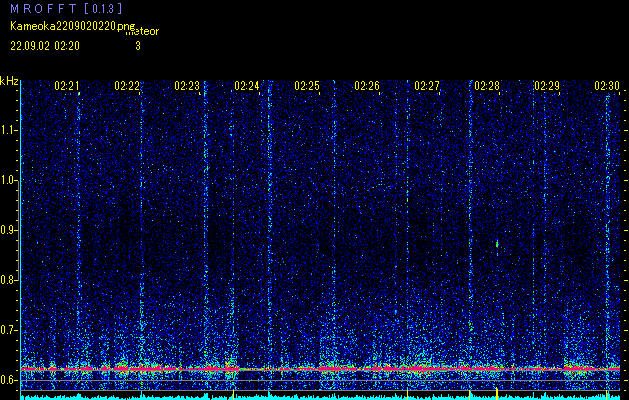
Task: Click the 0.6 kHz frequency label
Action: point(8,380)
